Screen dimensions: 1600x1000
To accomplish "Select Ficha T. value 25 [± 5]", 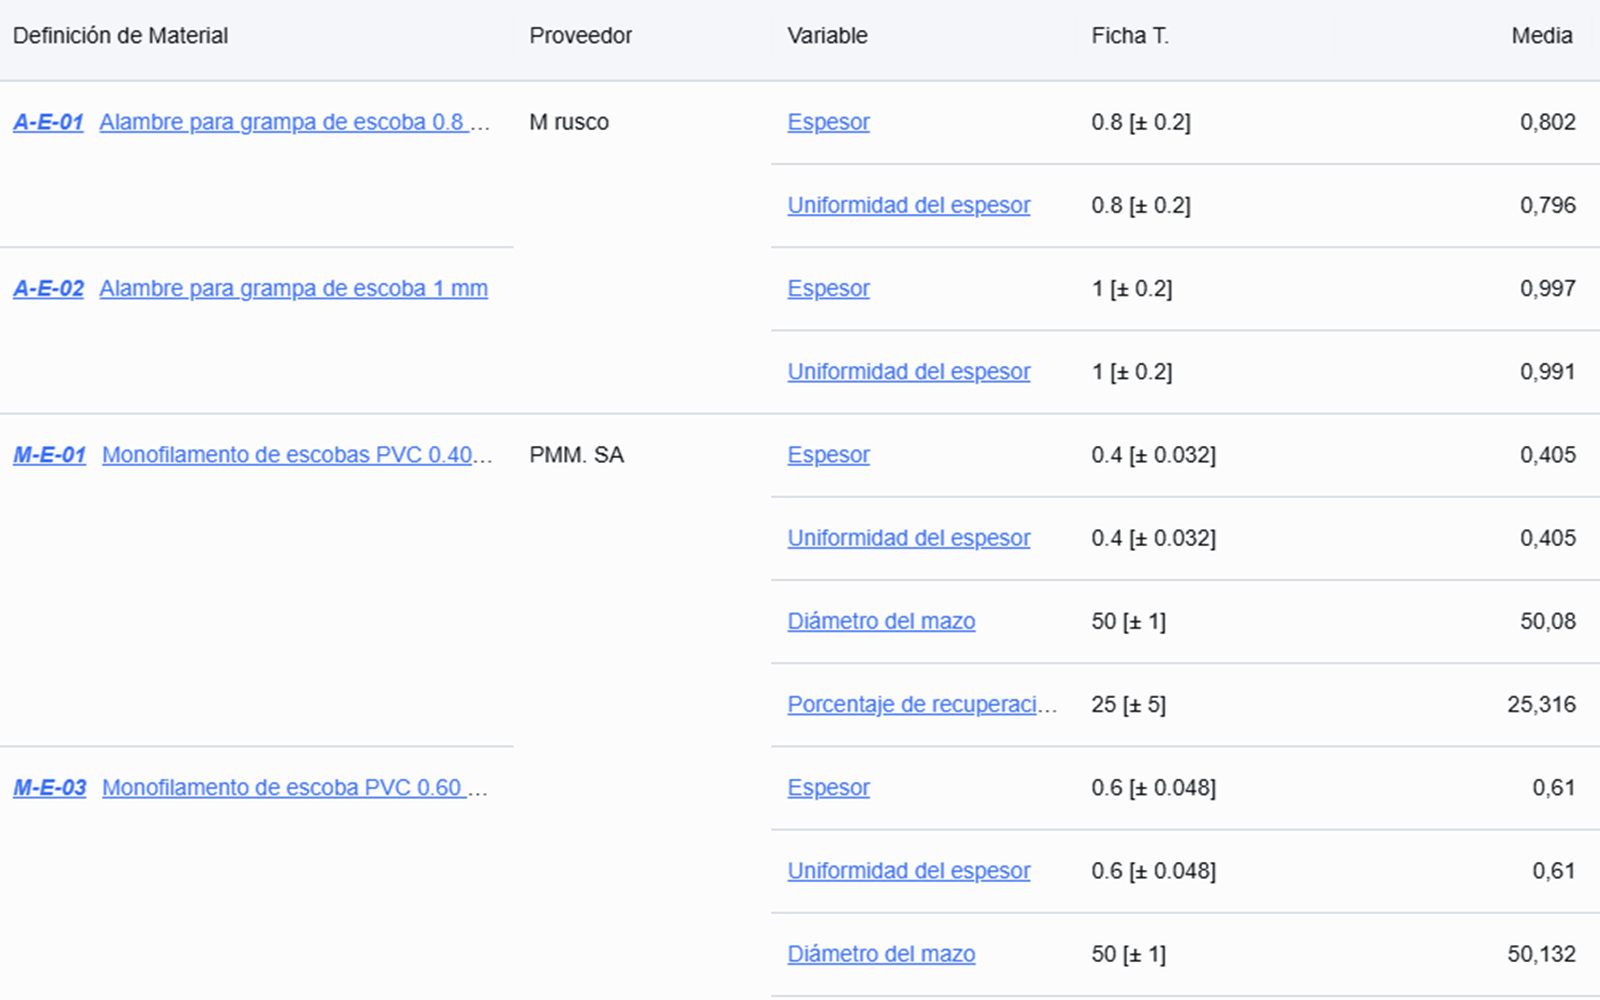I will (1128, 704).
